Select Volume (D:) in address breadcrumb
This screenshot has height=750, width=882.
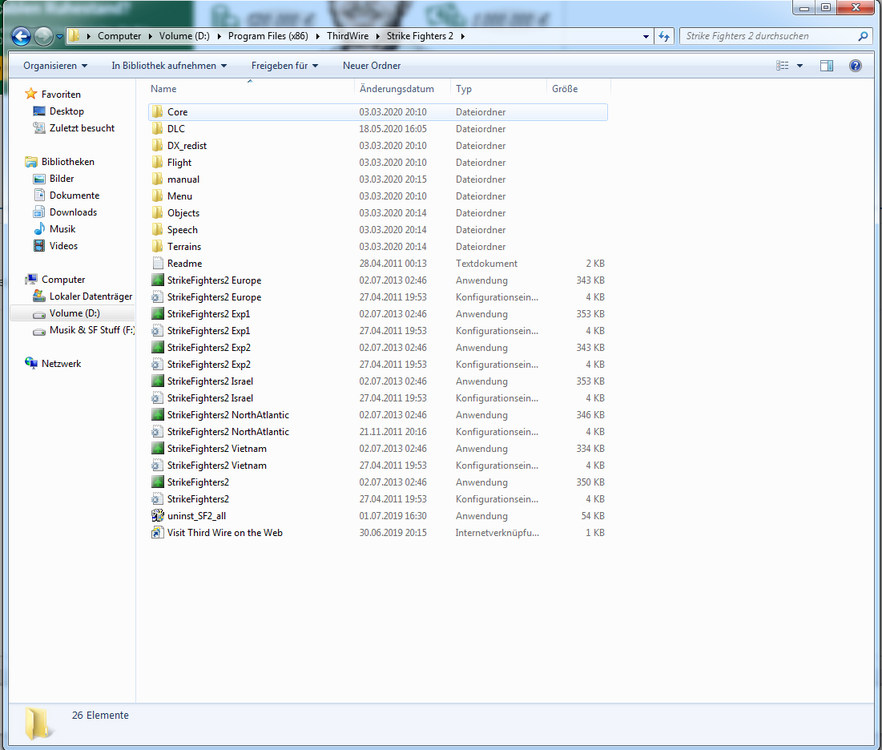(184, 36)
